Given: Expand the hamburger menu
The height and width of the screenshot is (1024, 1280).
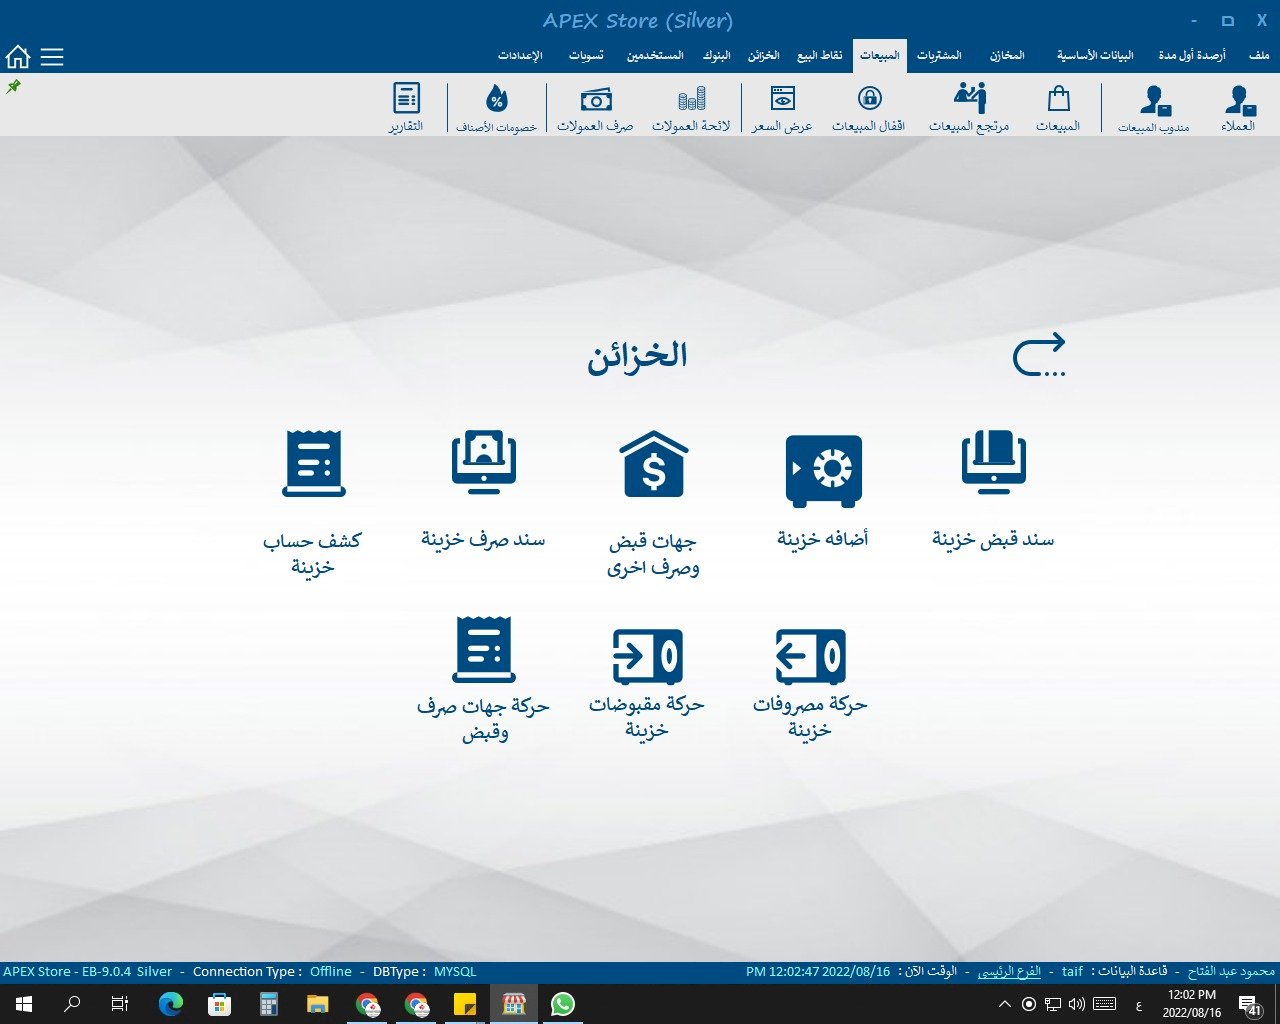Looking at the screenshot, I should pos(52,57).
